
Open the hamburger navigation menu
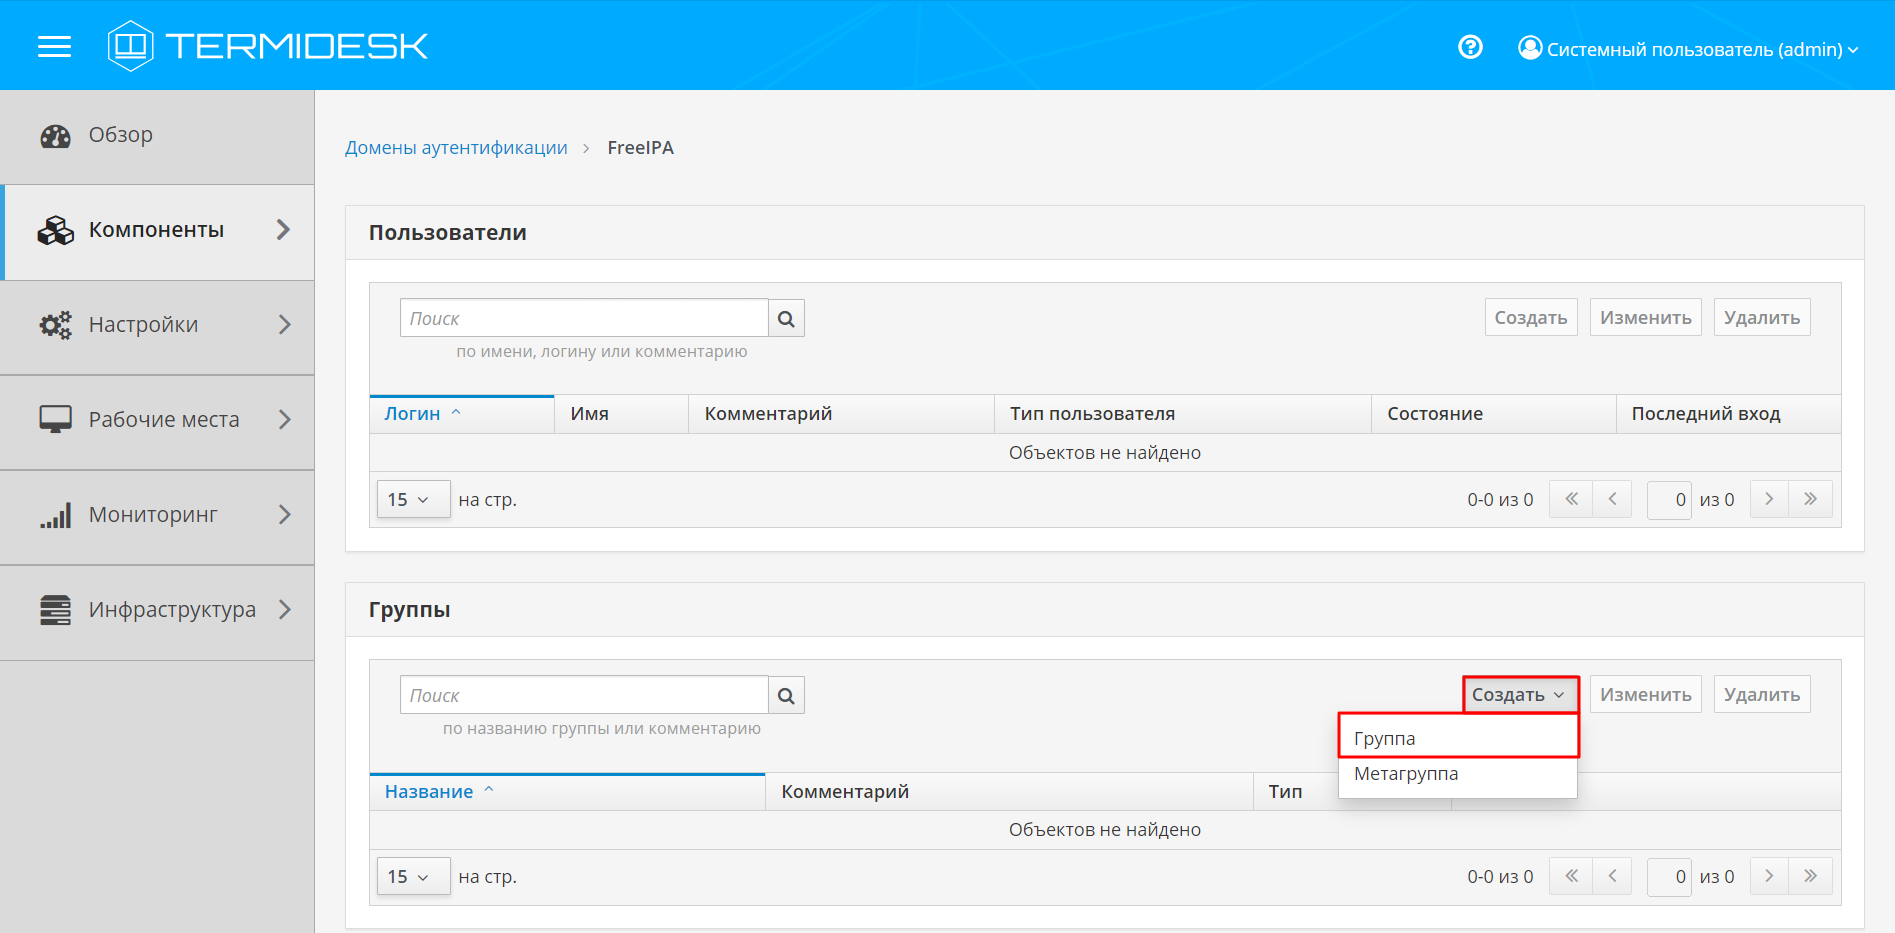(x=54, y=47)
